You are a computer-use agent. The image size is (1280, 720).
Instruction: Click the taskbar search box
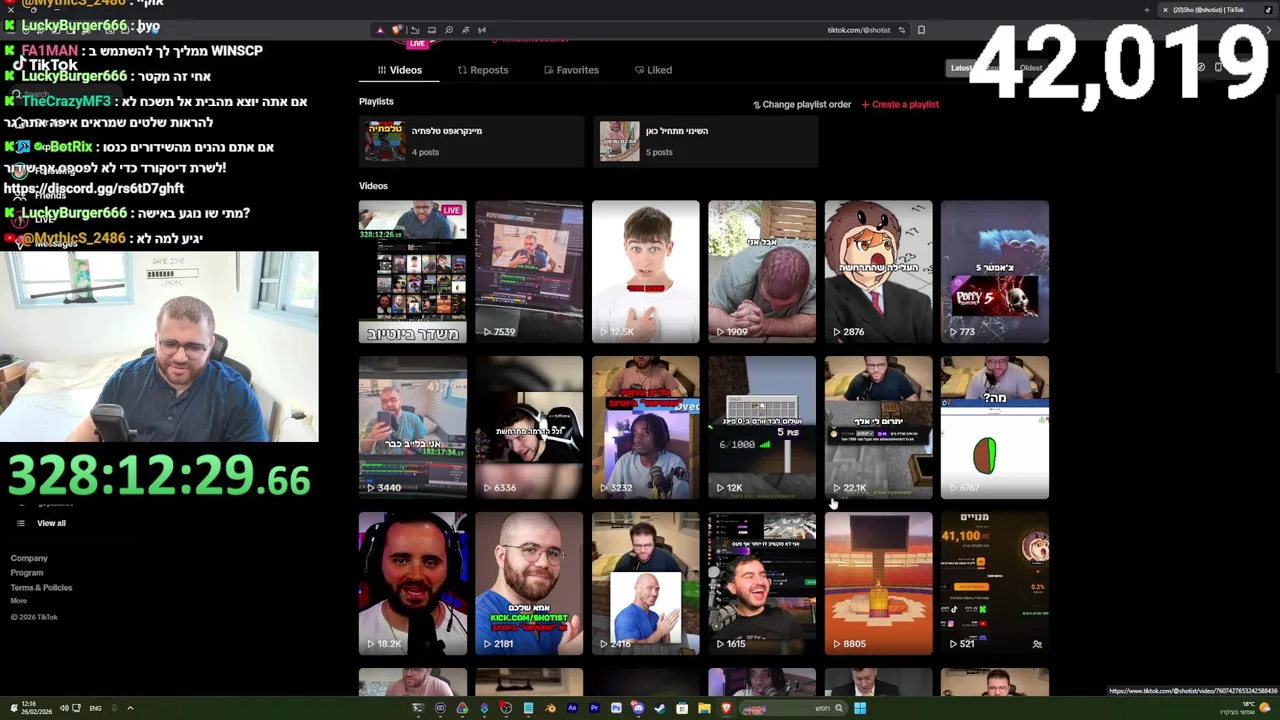794,708
